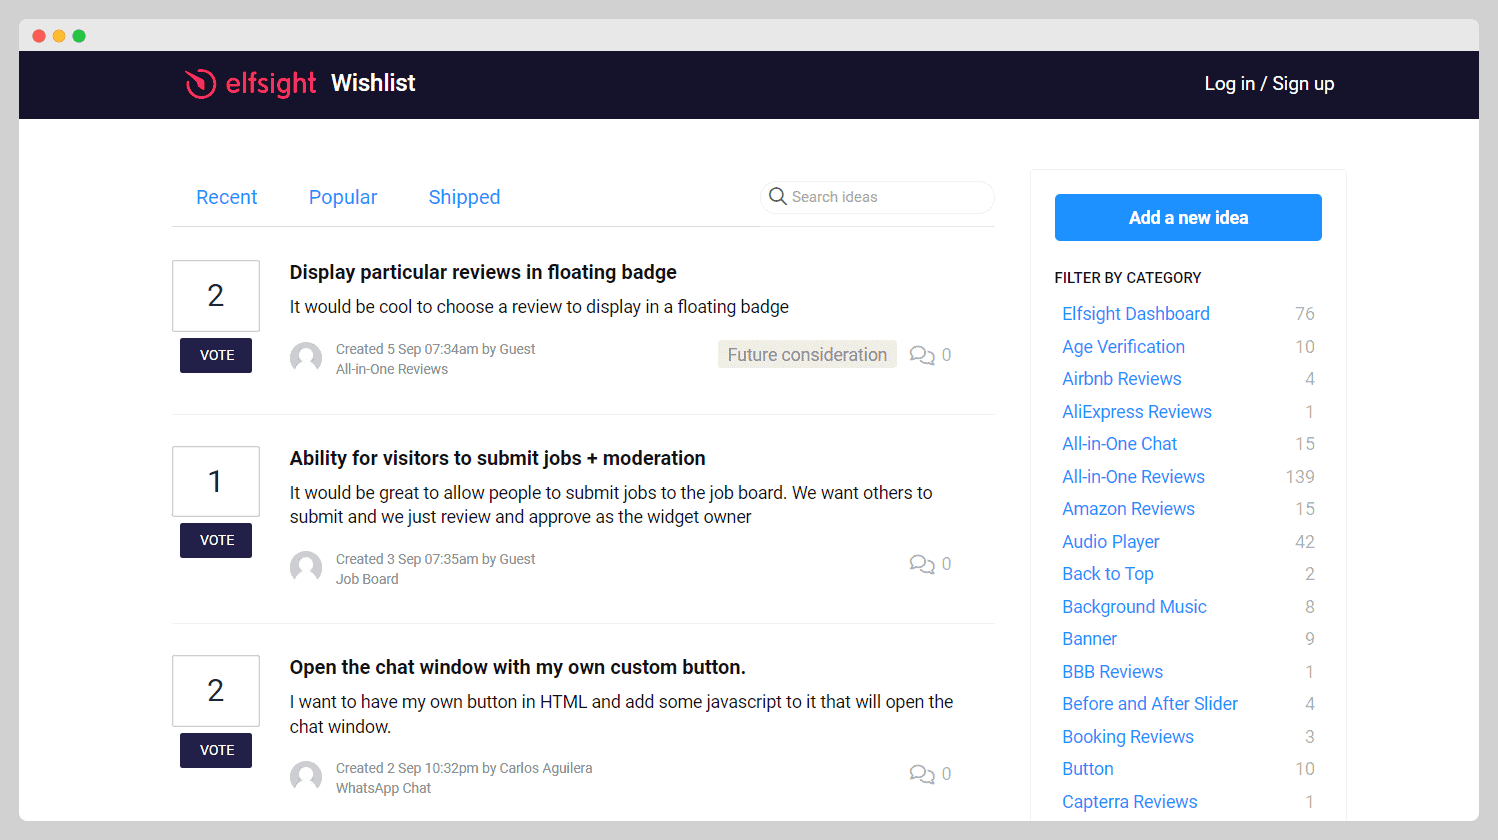Click Guest avatar on the Job Board idea
The width and height of the screenshot is (1498, 840).
[x=306, y=567]
